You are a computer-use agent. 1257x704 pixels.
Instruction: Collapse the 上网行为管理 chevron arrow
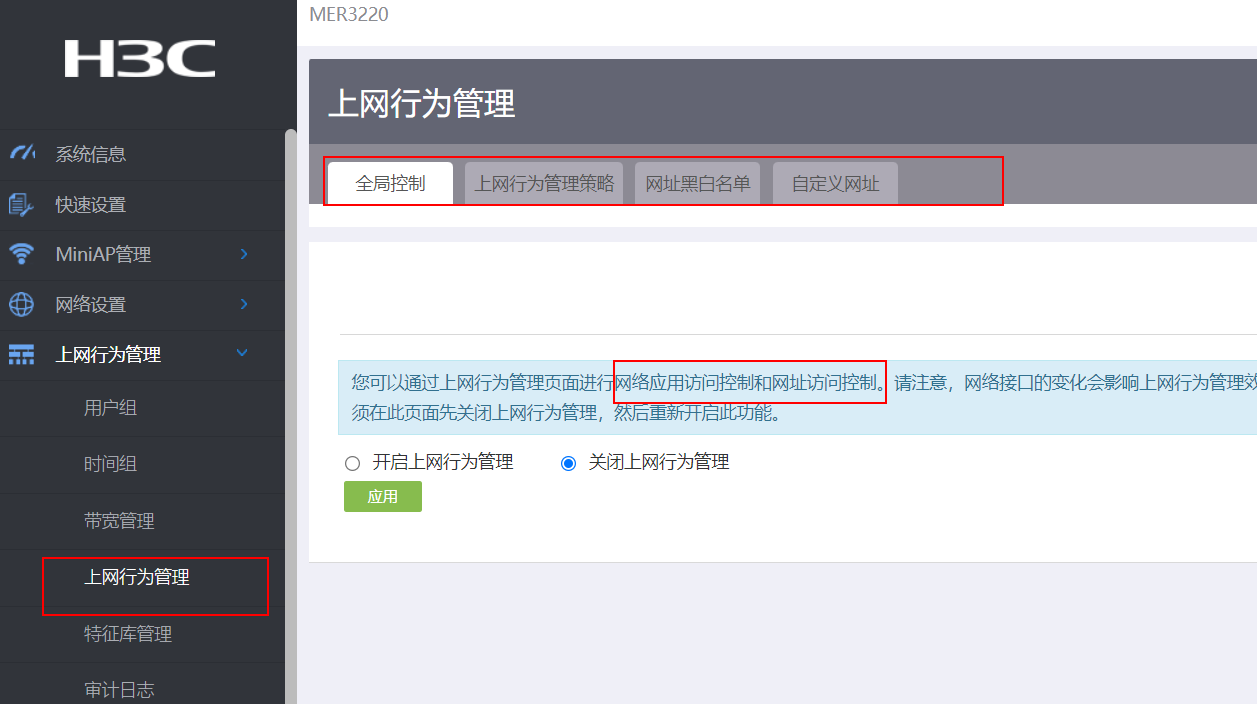coord(242,353)
